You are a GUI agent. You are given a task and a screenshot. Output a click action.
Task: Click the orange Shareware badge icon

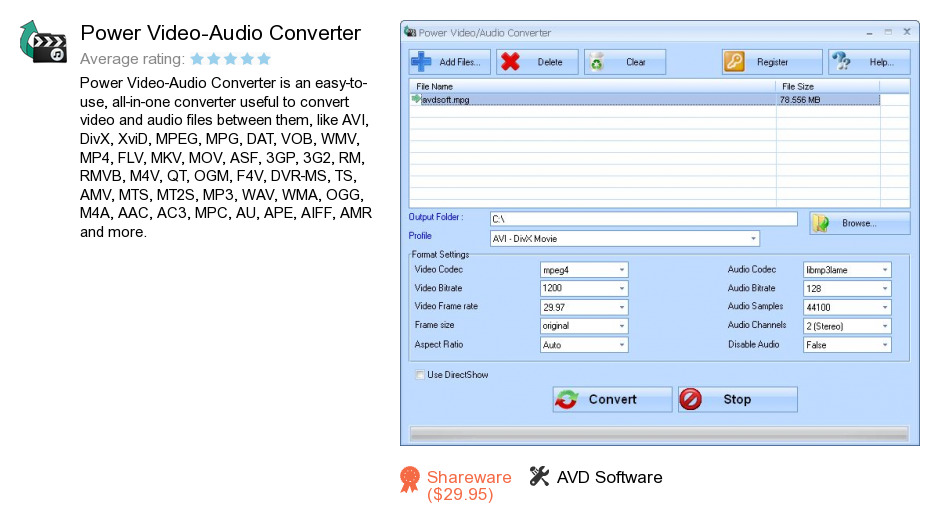[410, 480]
